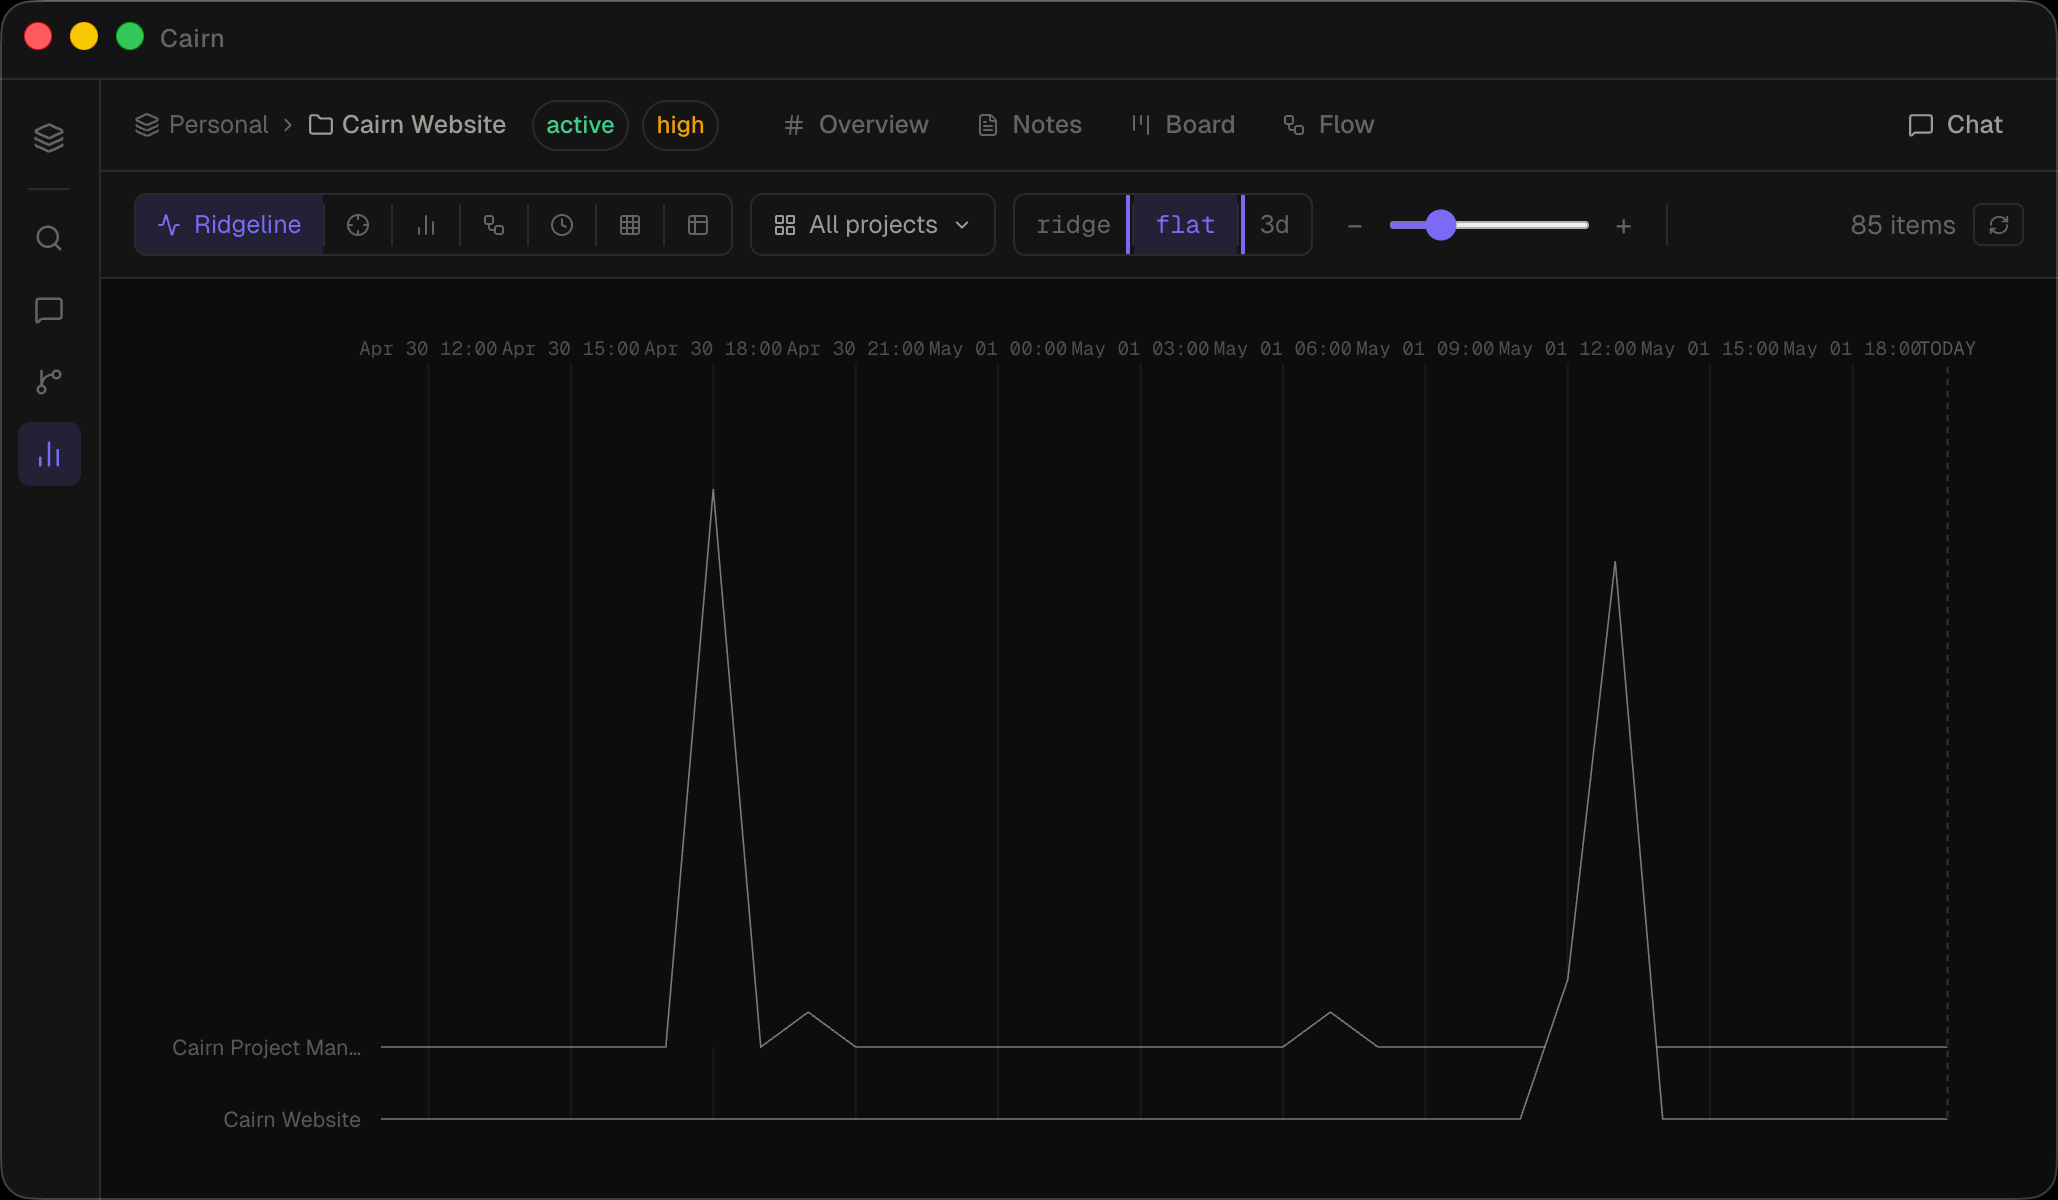Select the Cairn Website row label

click(292, 1119)
